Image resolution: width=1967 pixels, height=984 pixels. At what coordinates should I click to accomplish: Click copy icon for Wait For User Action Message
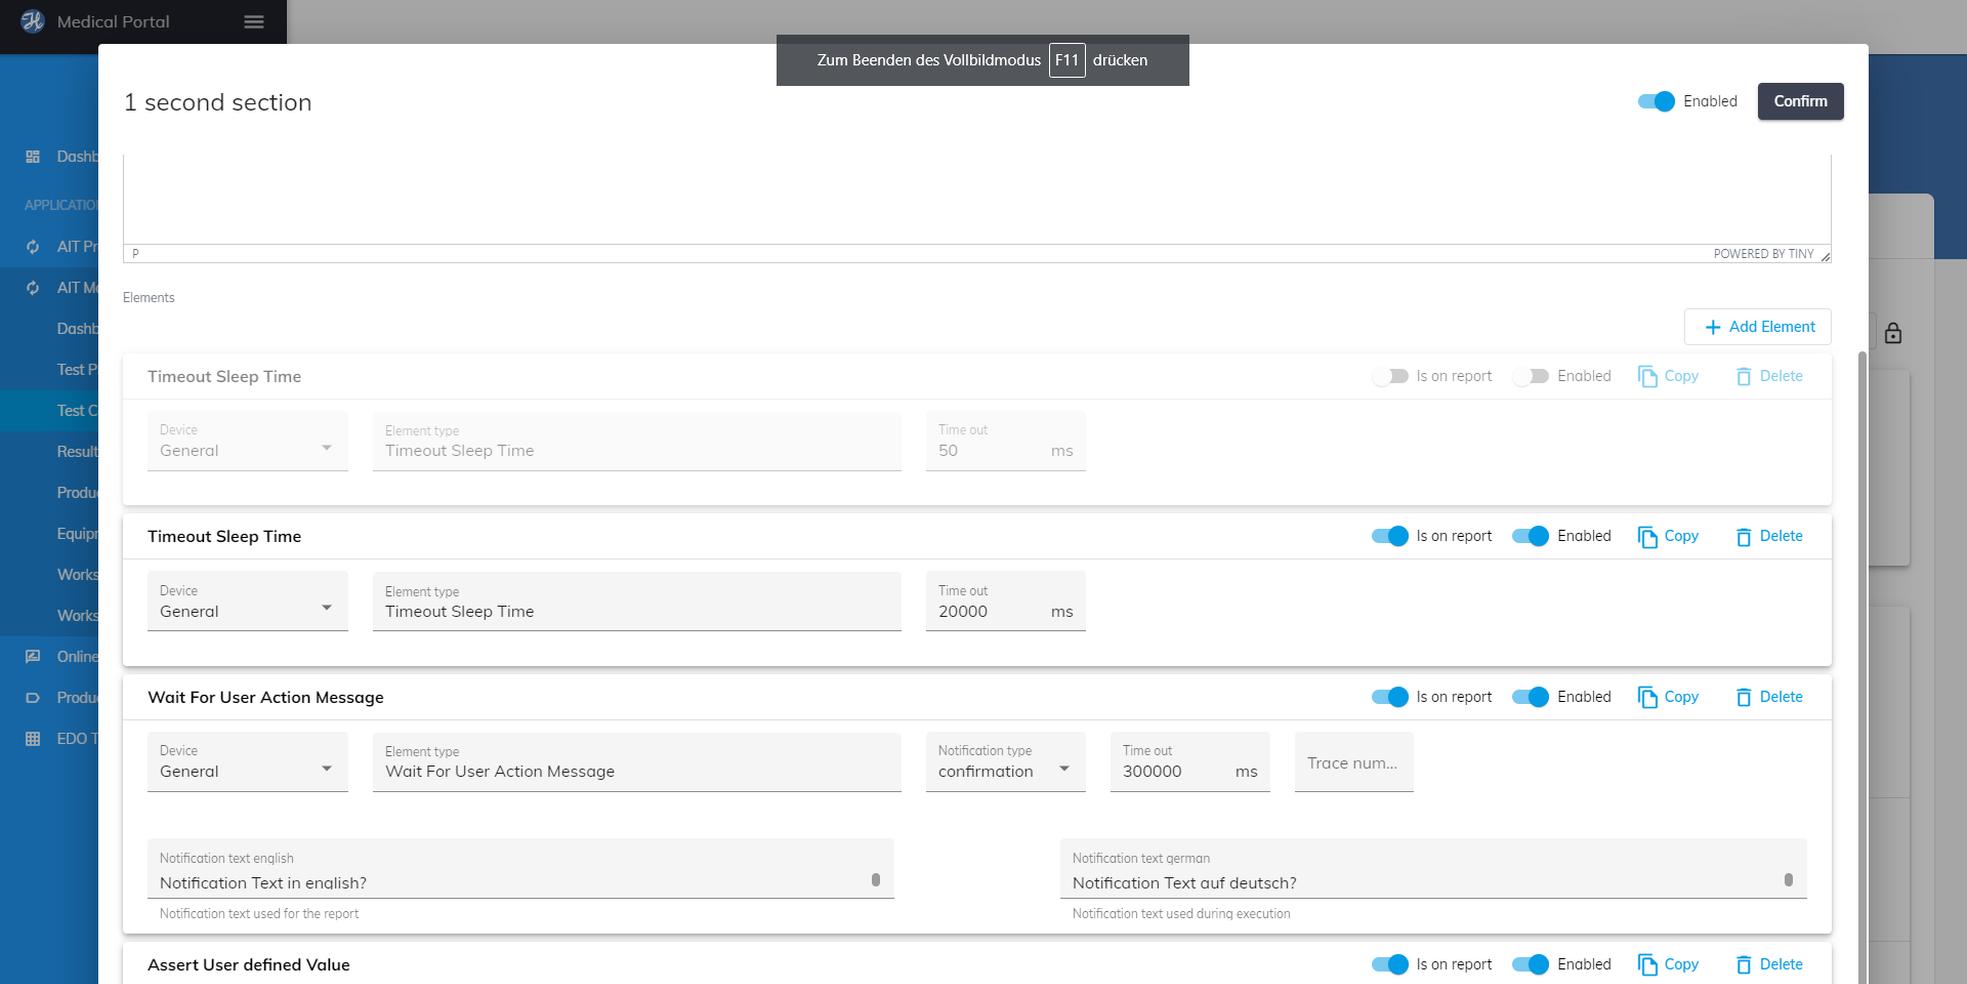1647,697
